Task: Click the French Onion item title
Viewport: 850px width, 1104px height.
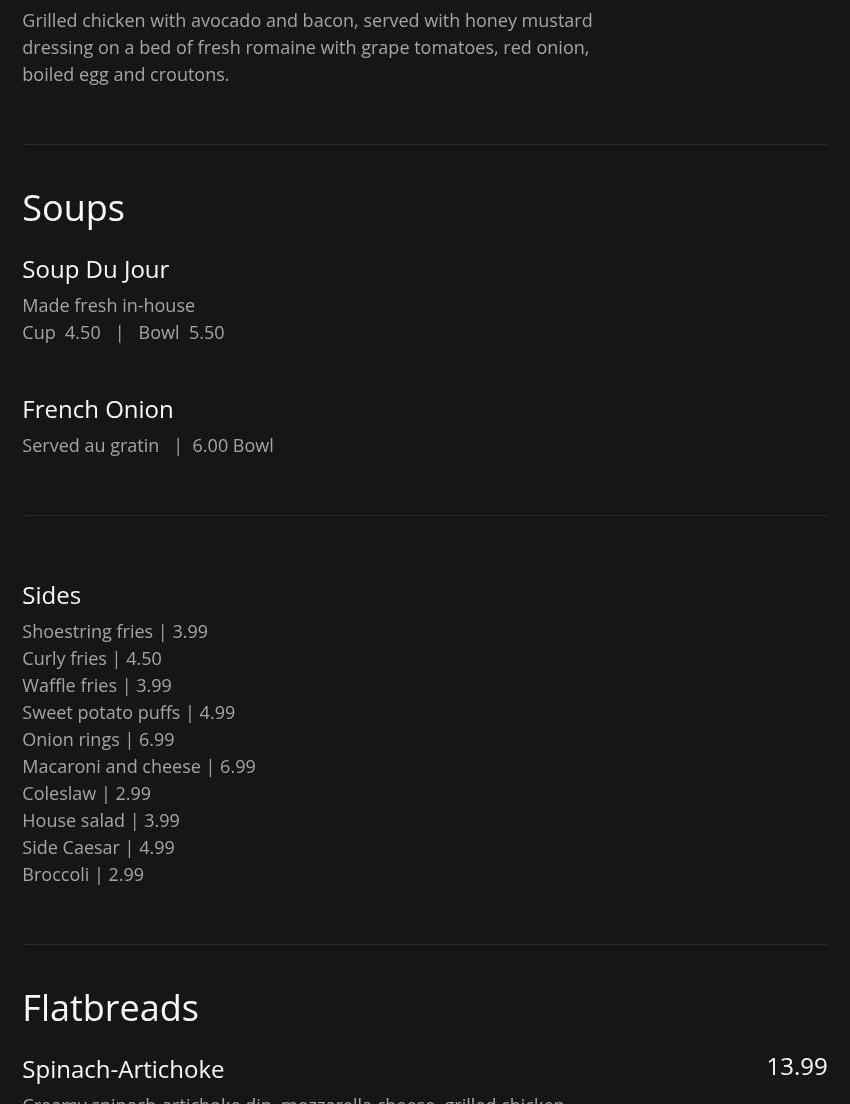Action: (97, 409)
